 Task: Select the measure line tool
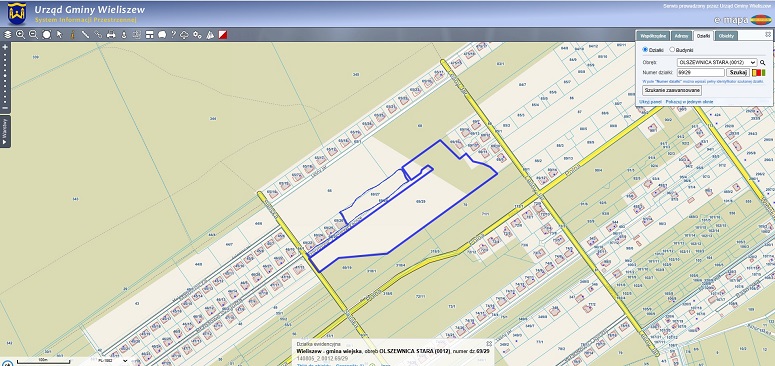85,35
